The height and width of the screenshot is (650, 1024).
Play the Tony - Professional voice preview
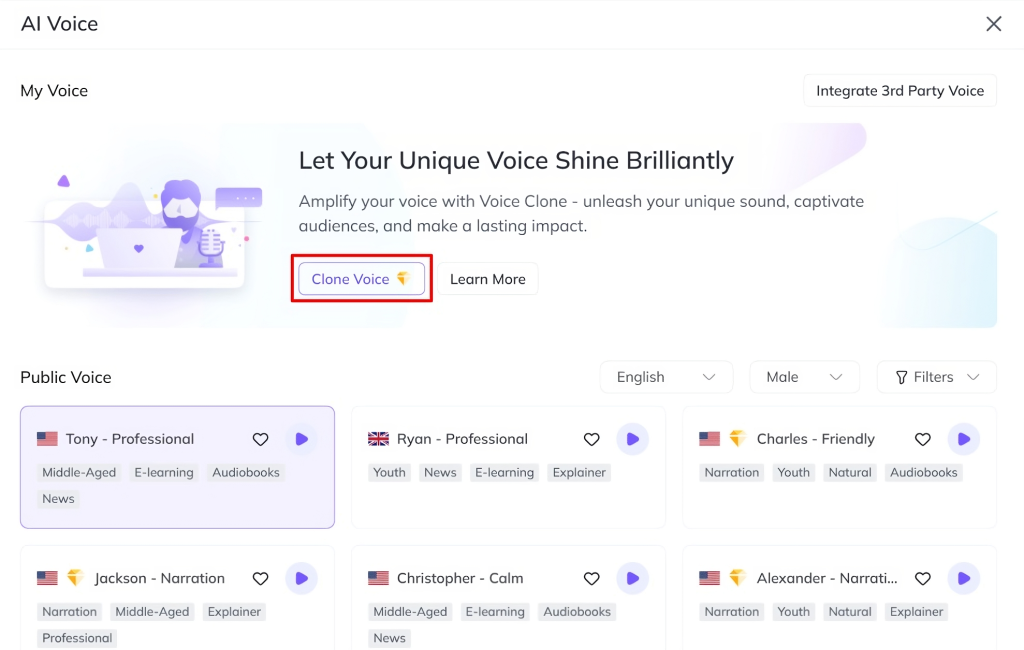click(x=301, y=439)
